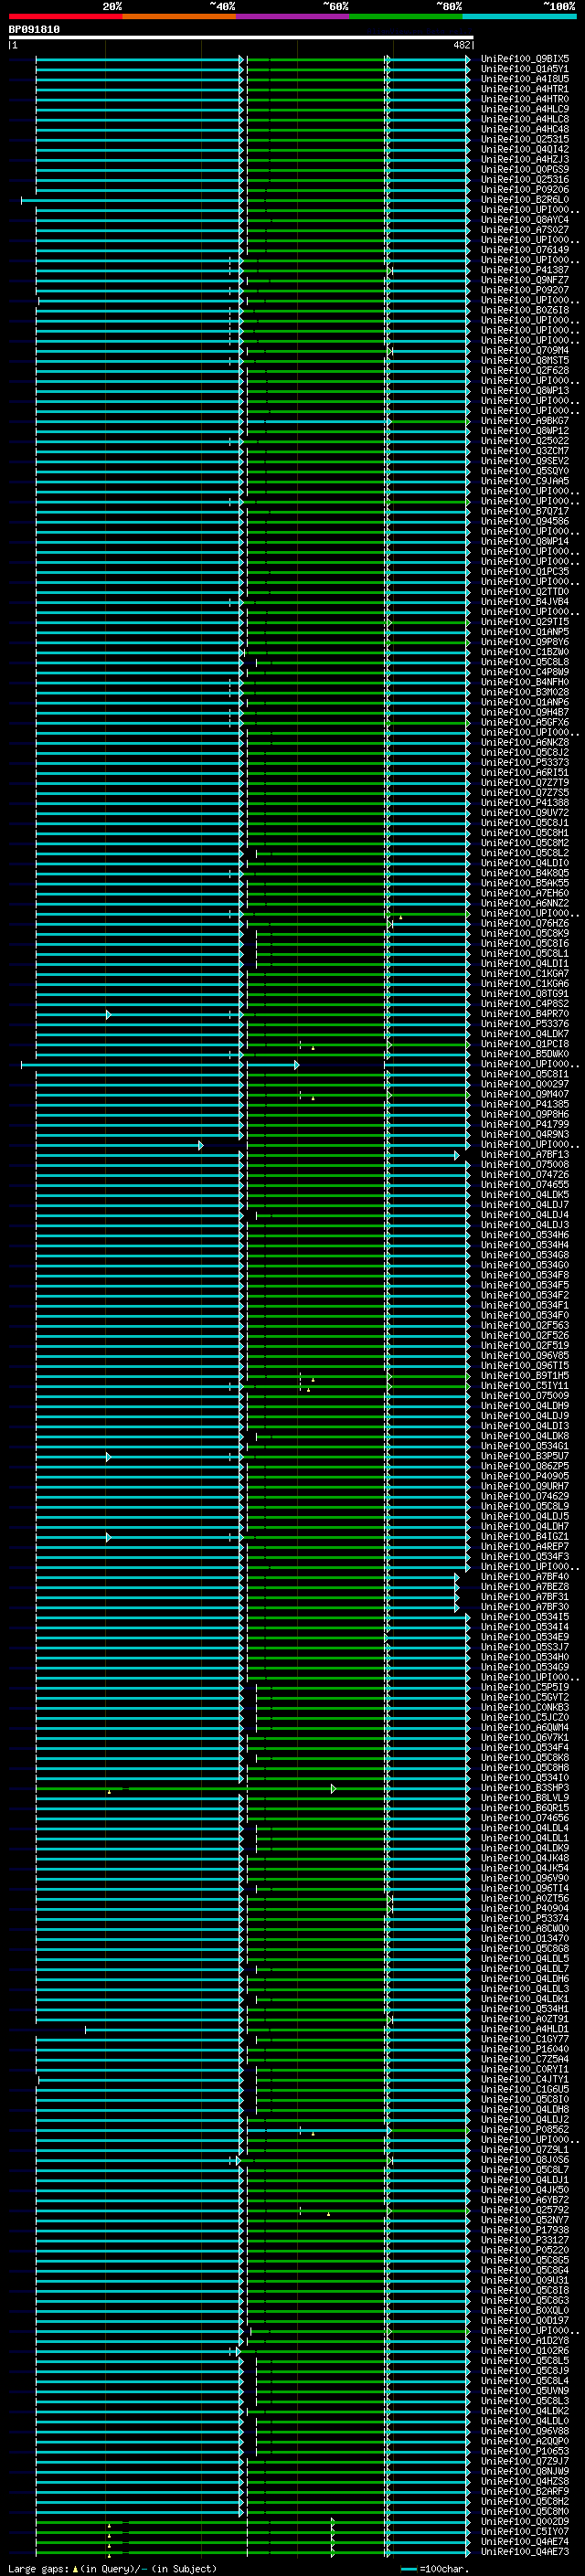Click hit label UniRef100_A4HTR1

click(x=525, y=89)
